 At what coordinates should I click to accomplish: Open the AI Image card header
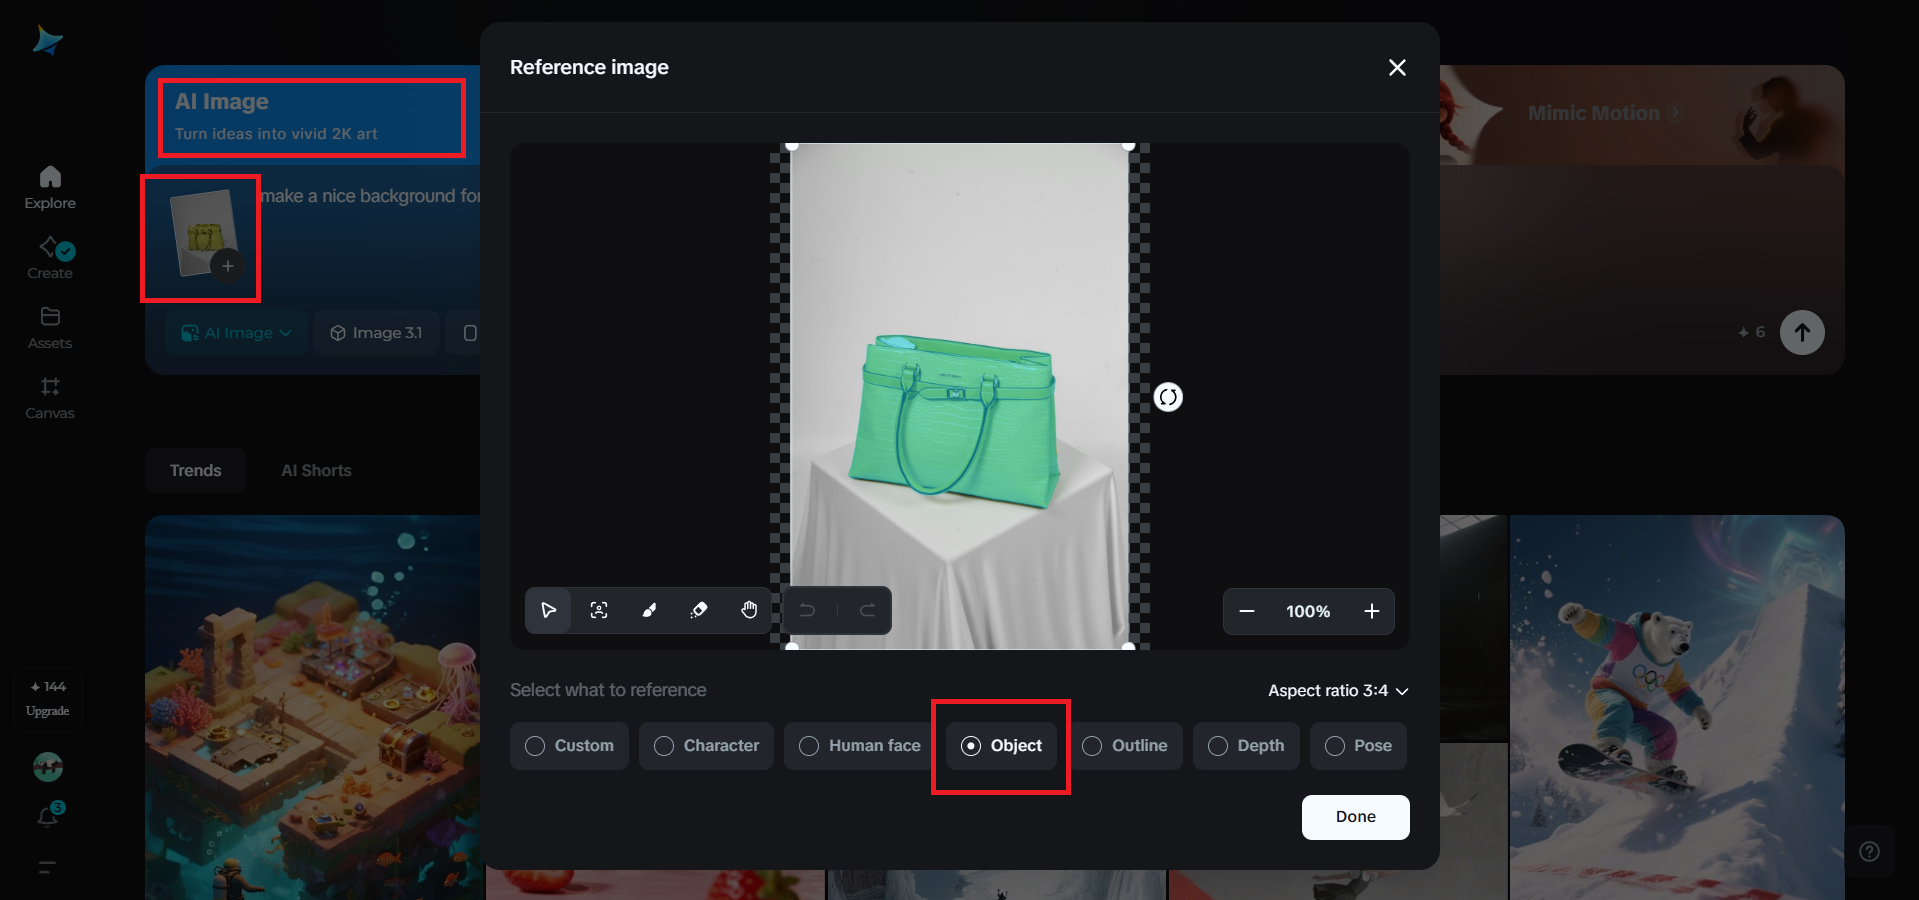[312, 117]
